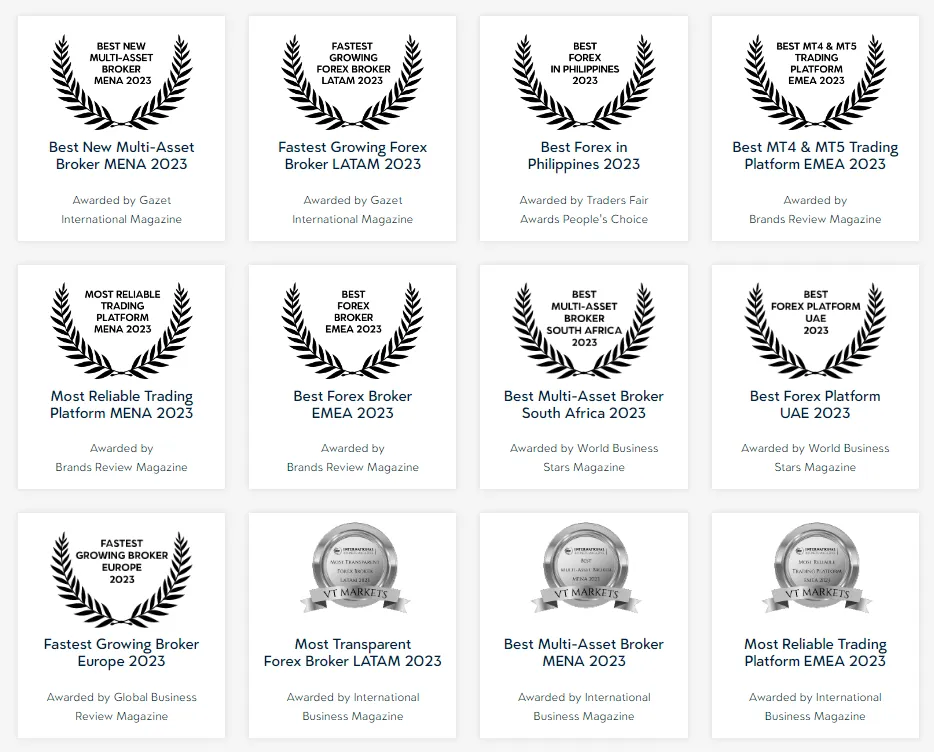
Task: Select the title 'Fastest Growing Forex Broker LATAM 2023'
Action: [x=353, y=156]
